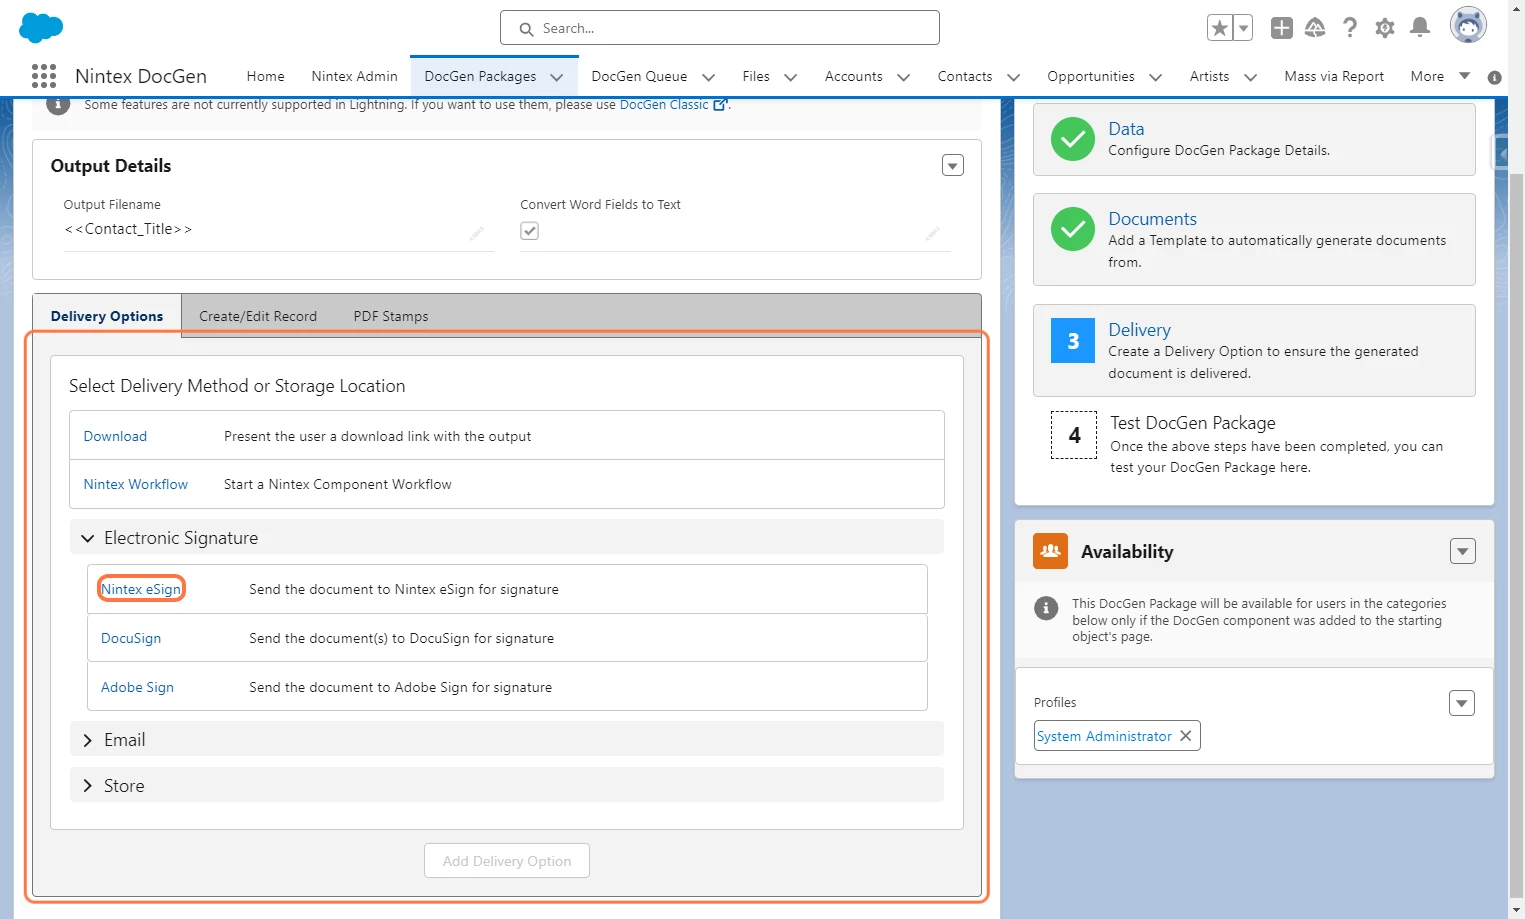Screen dimensions: 1525x919
Task: Click the green check icon for Data
Action: tap(1073, 139)
